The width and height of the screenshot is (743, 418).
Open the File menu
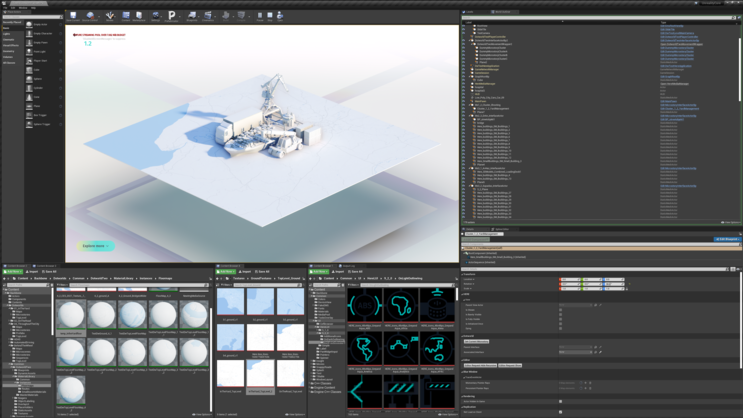(x=6, y=7)
